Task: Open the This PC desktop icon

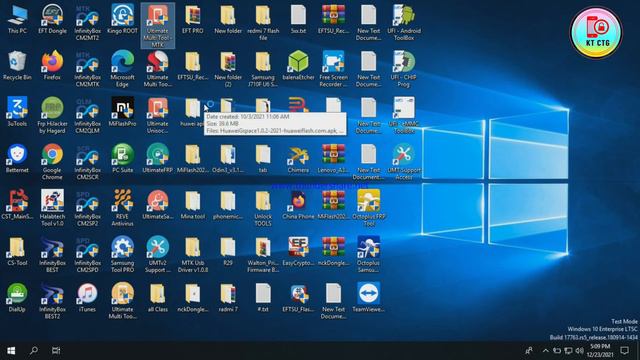Action: pyautogui.click(x=17, y=20)
